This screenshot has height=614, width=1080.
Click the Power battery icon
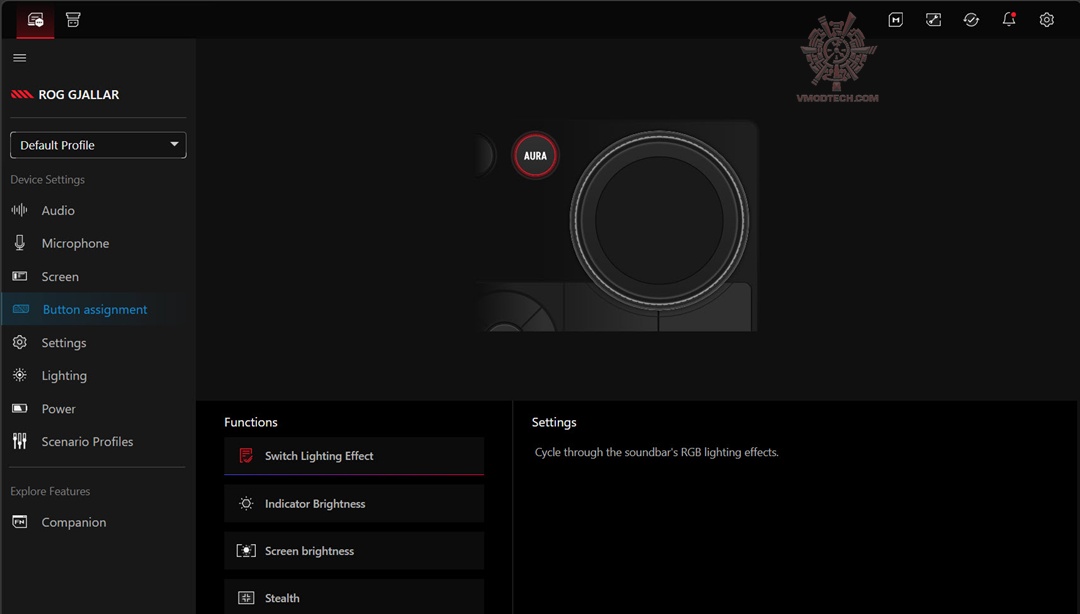point(19,408)
